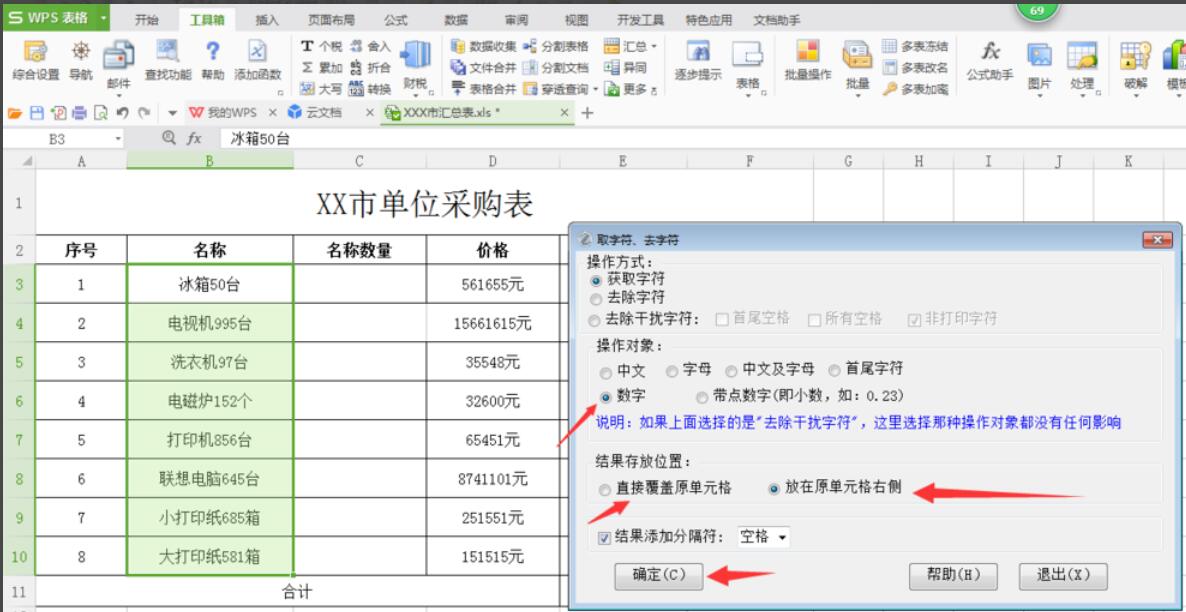Open the 页面布局 ribbon tab

pos(331,20)
